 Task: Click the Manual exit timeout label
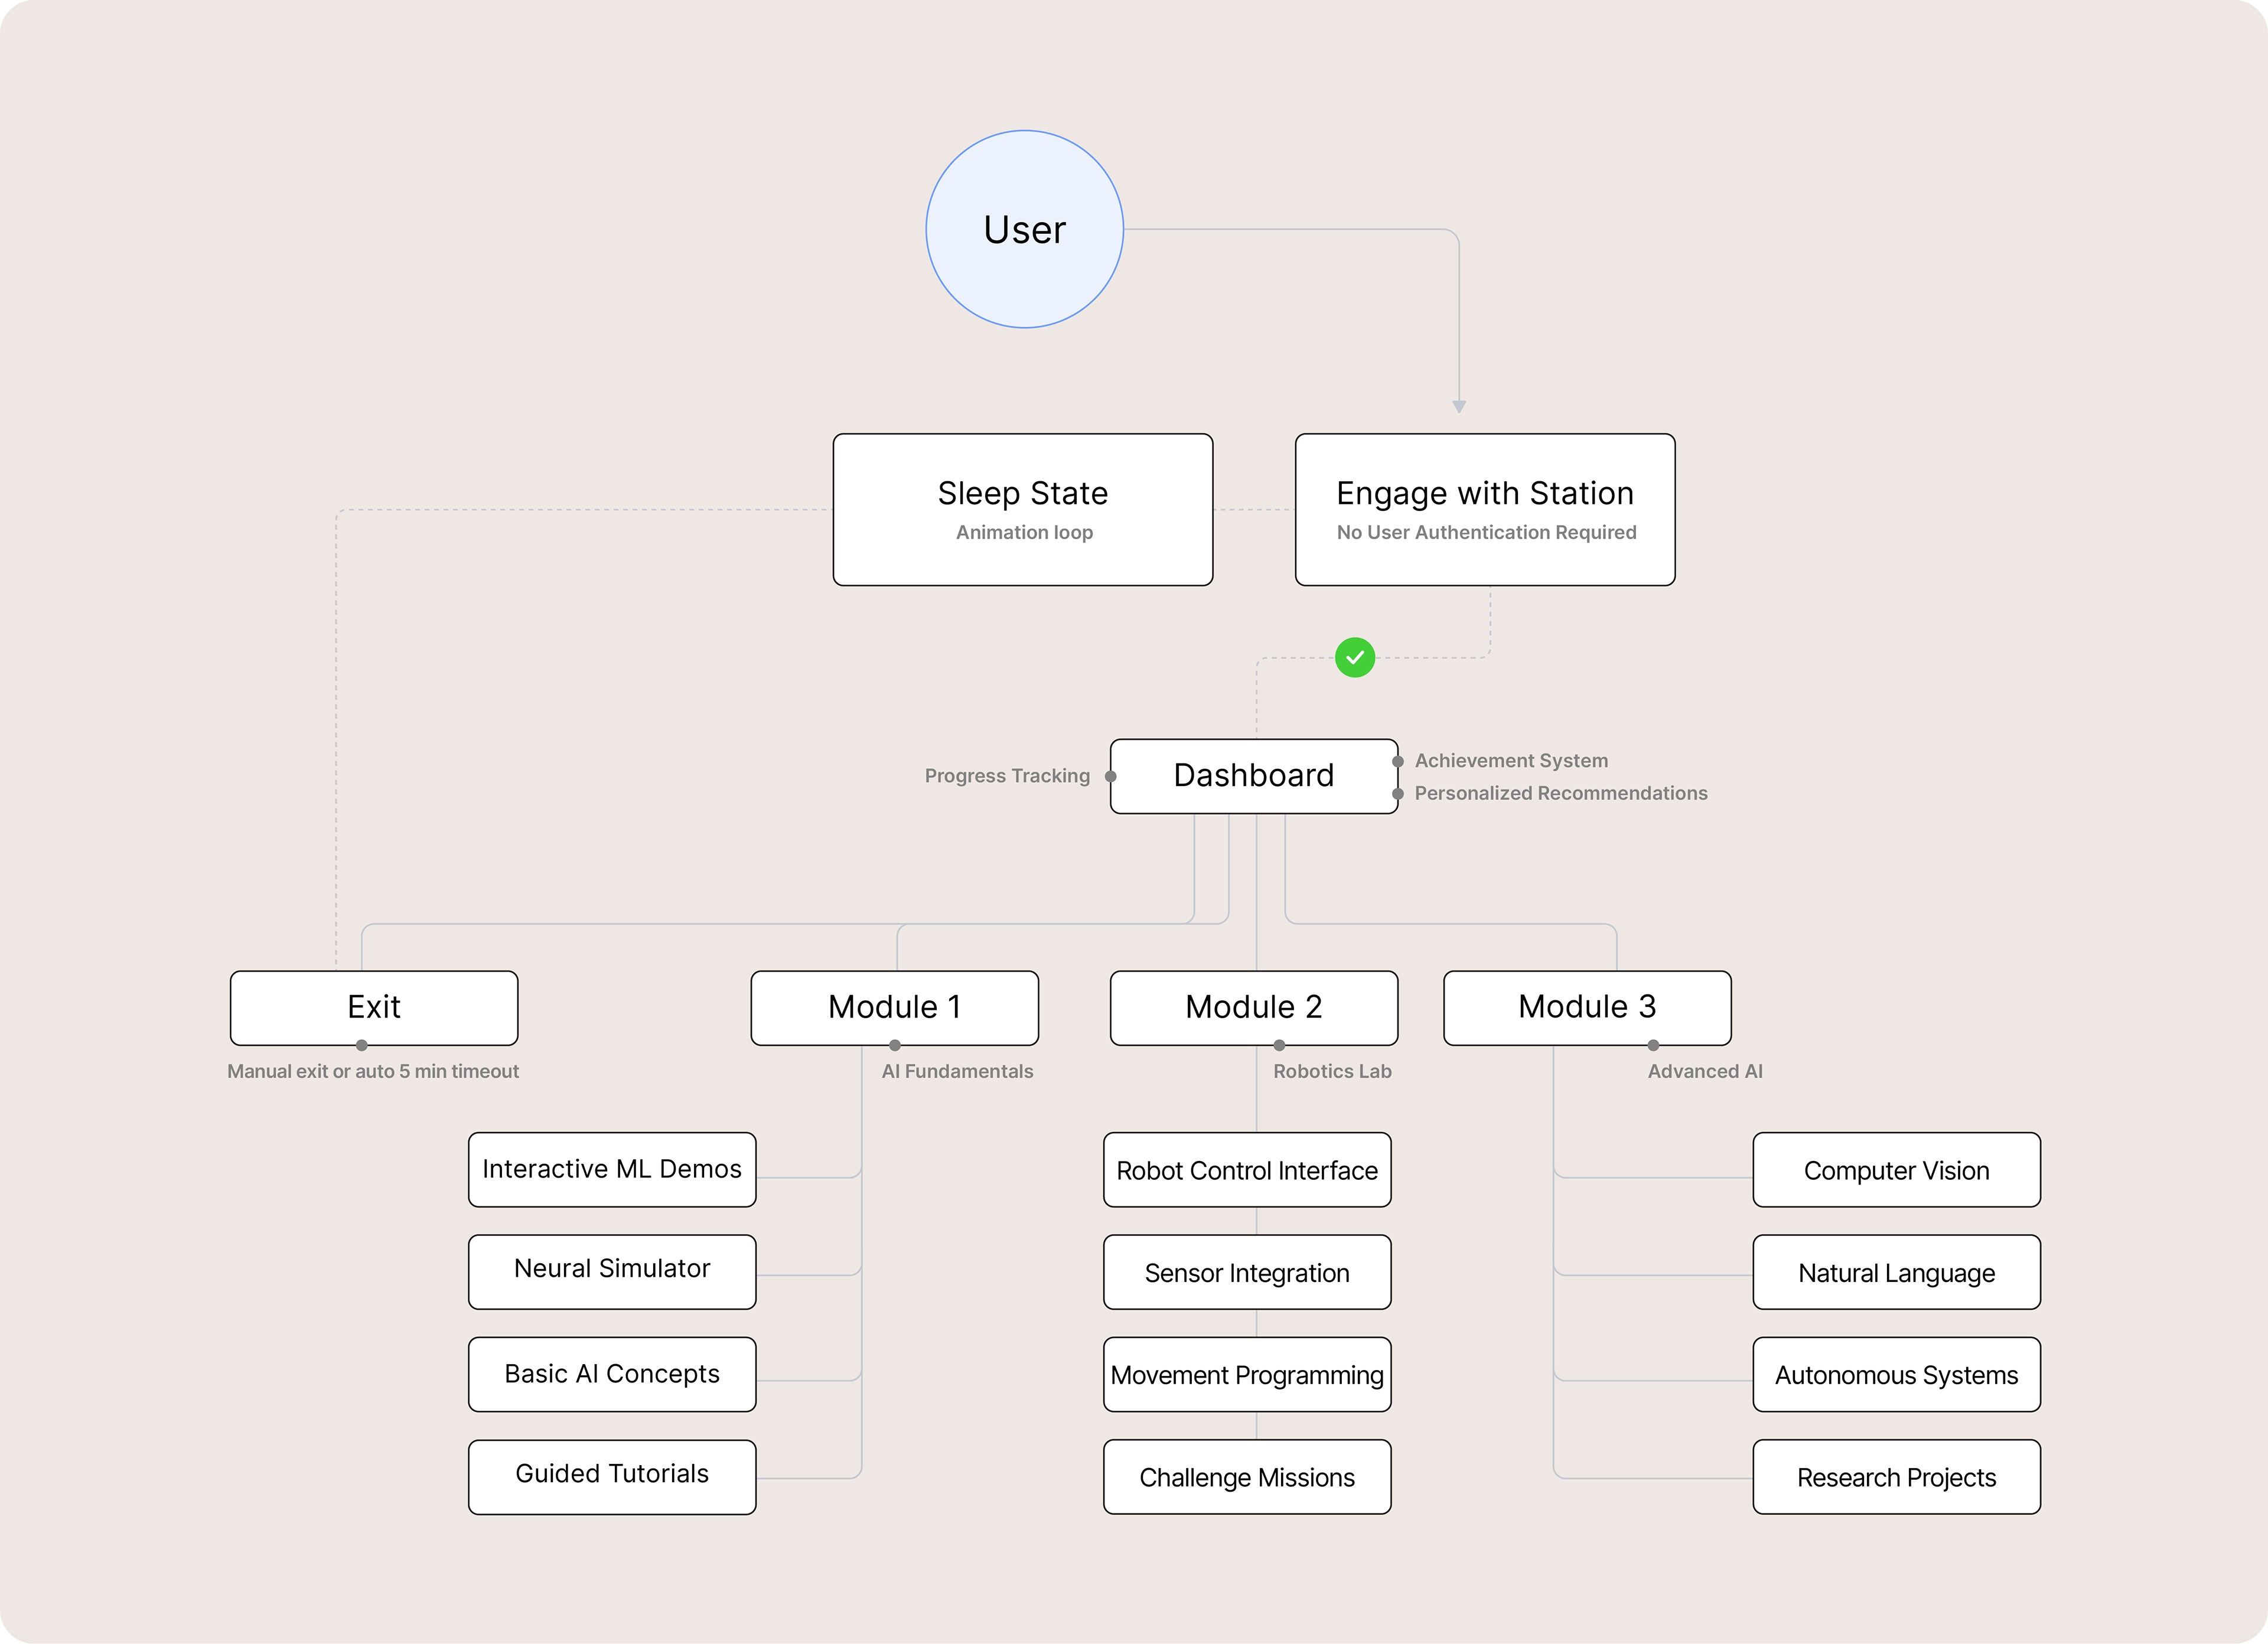coord(373,1071)
